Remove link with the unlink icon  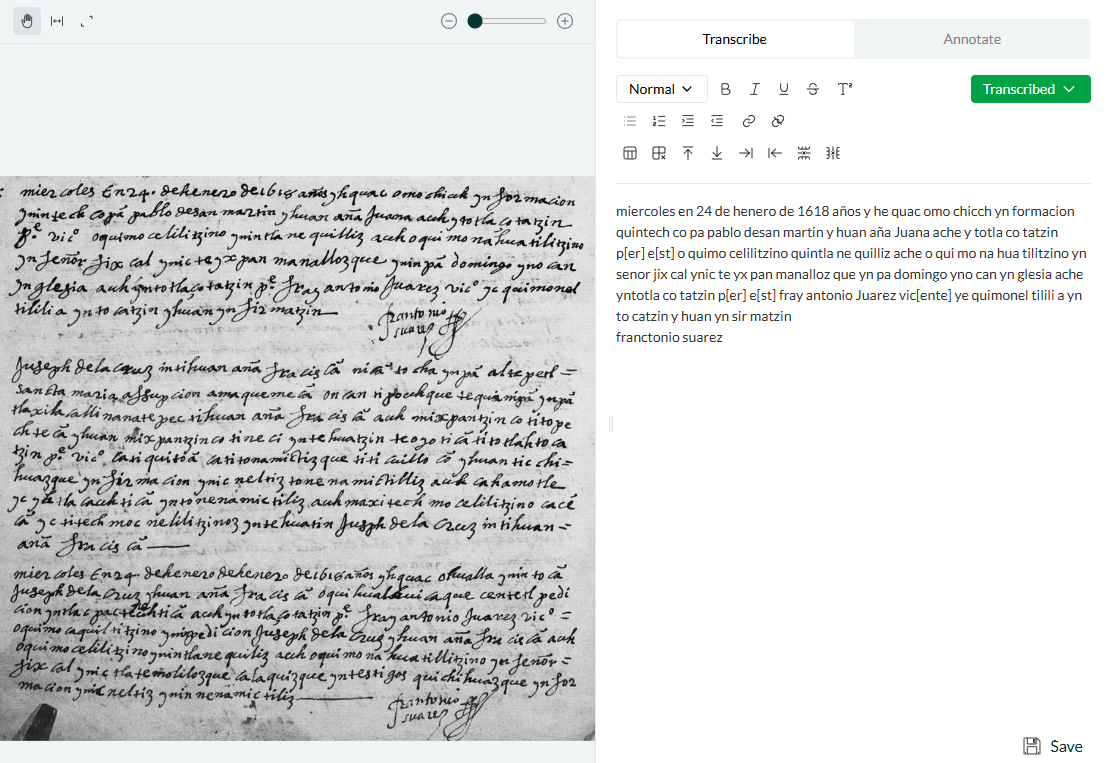click(777, 121)
